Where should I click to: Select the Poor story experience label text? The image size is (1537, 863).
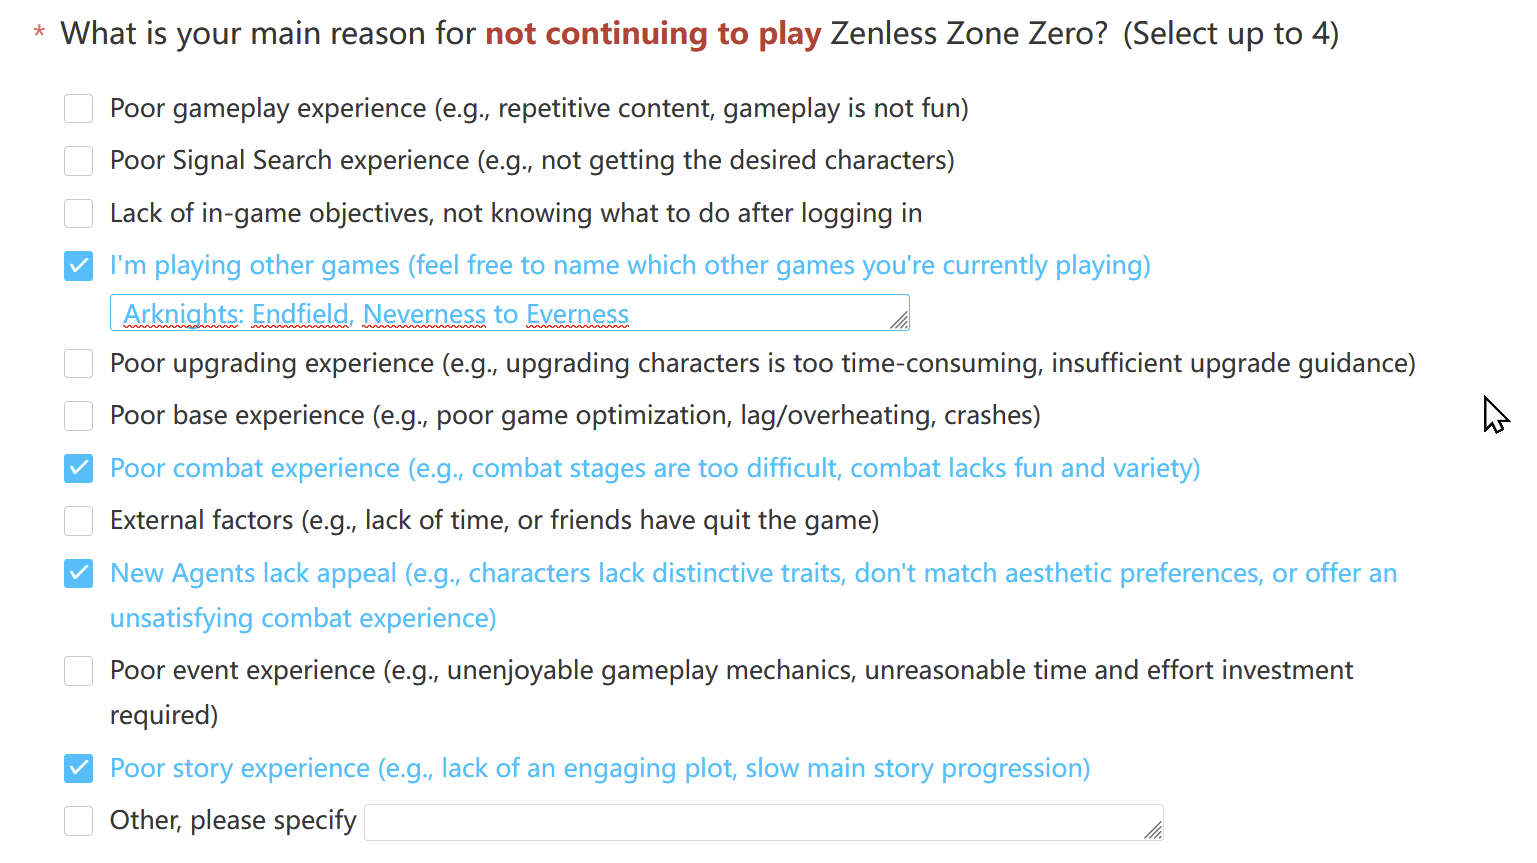coord(600,768)
